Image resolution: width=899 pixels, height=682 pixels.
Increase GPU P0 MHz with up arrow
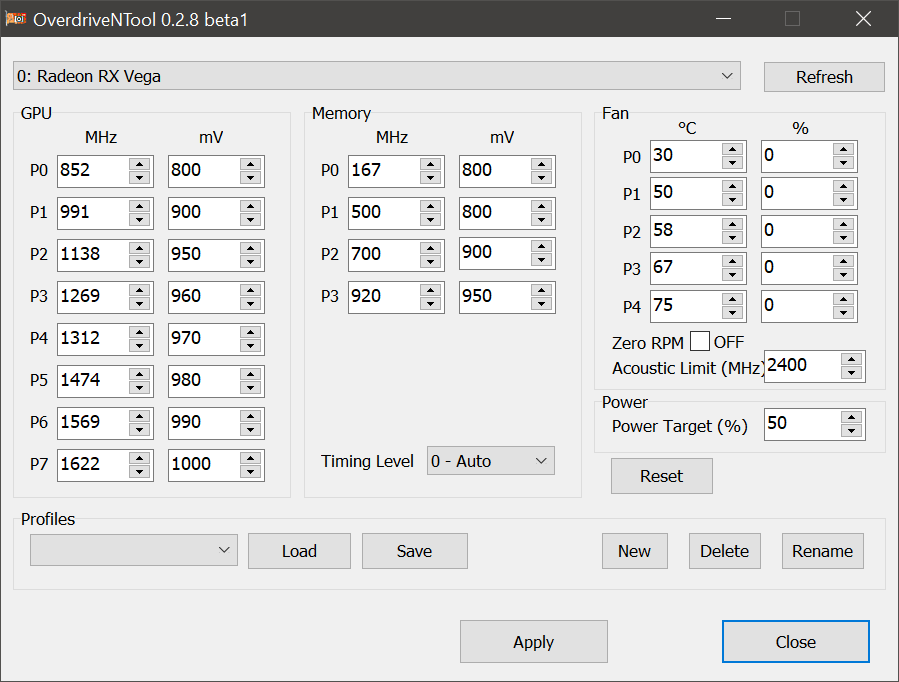[140, 164]
